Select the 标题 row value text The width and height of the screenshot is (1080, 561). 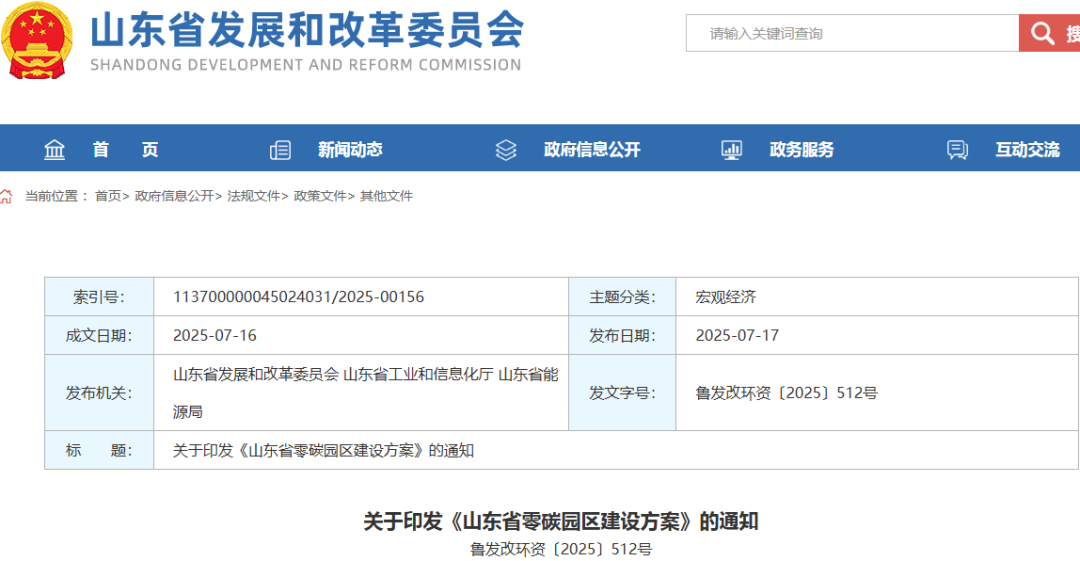tap(324, 451)
